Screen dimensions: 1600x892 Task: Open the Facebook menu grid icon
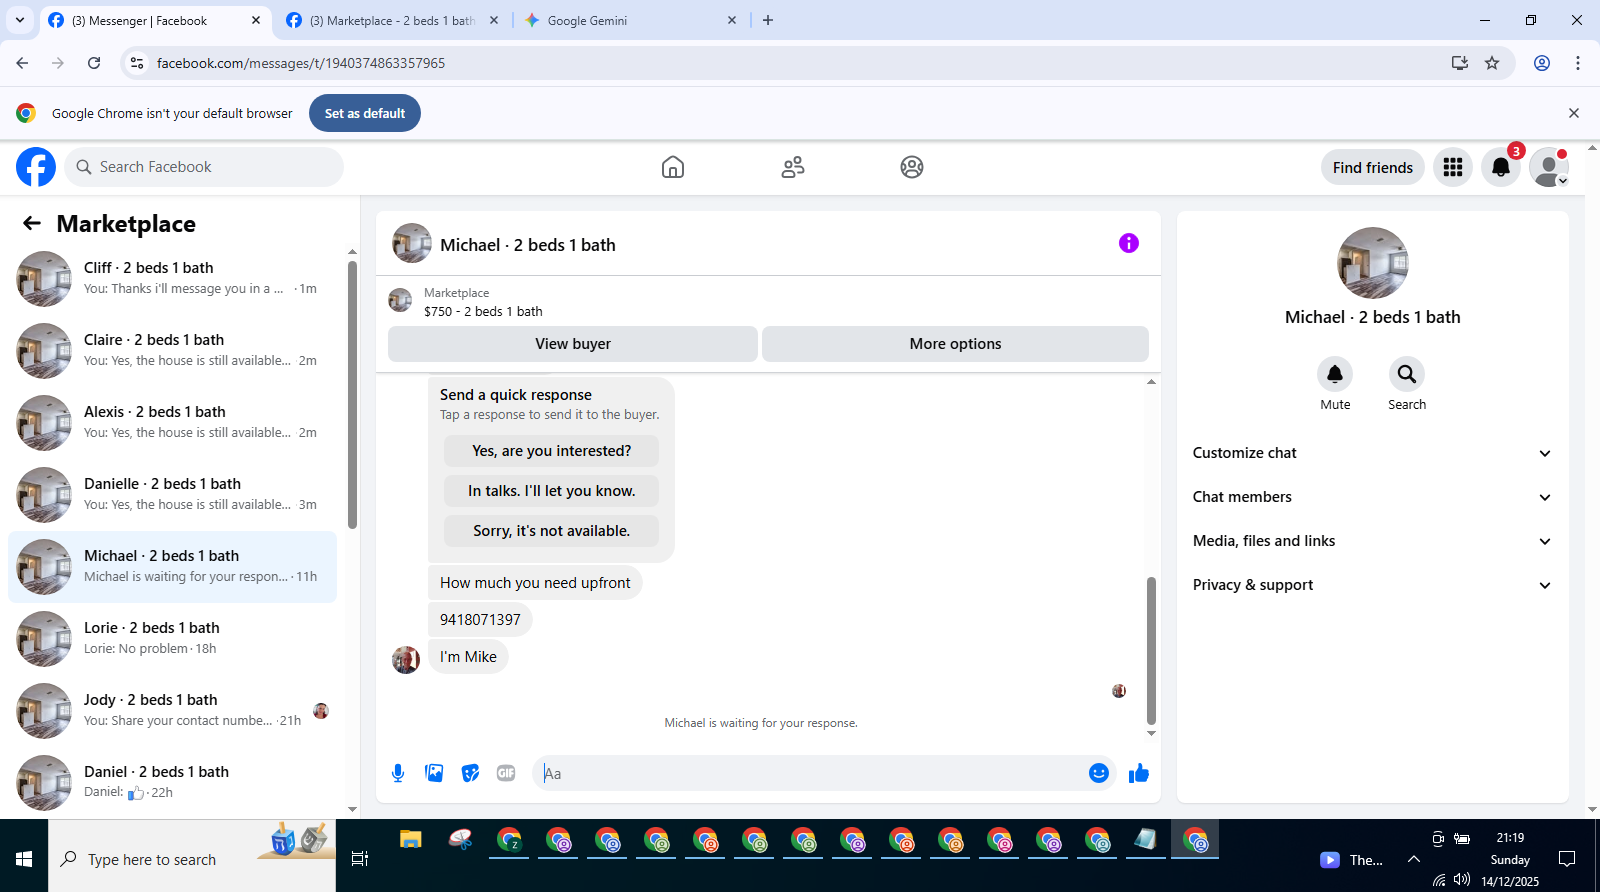coord(1453,167)
